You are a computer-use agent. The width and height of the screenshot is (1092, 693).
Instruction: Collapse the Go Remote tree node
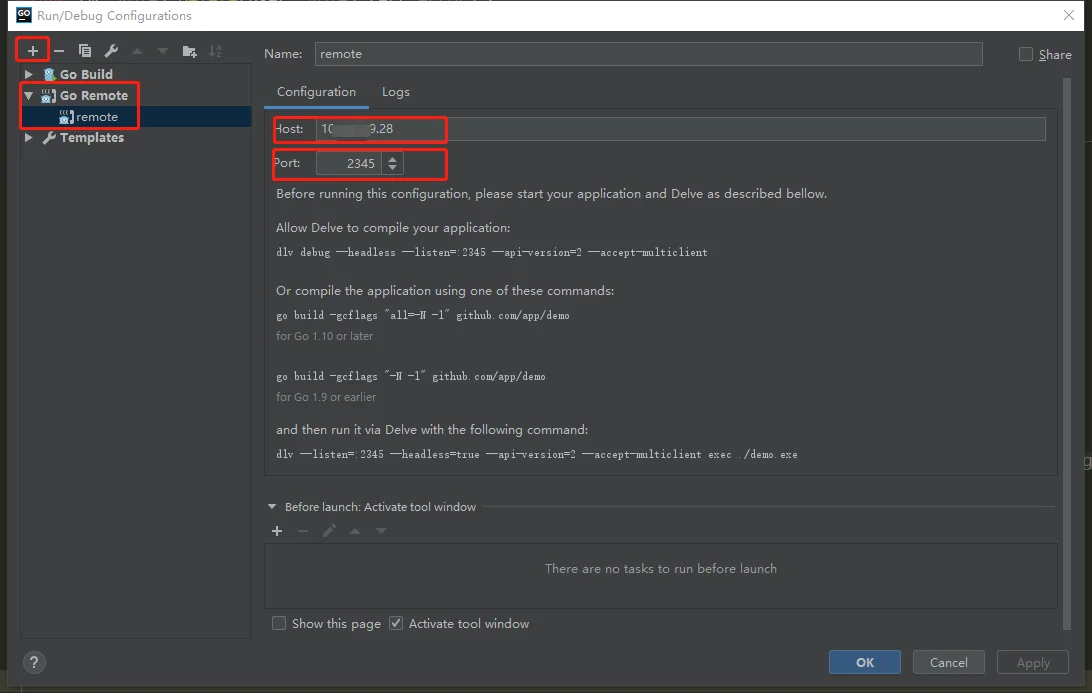tap(29, 96)
